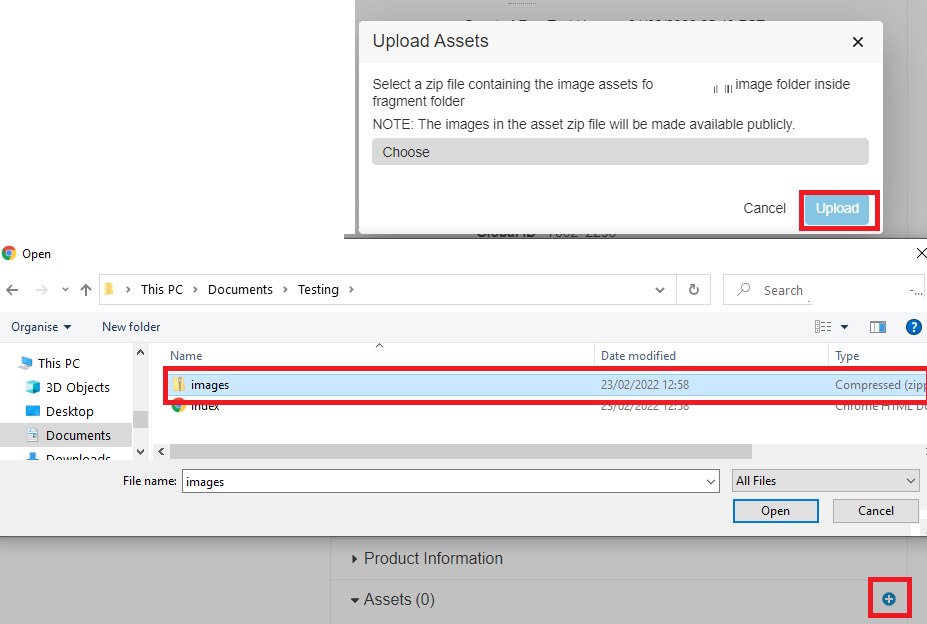The height and width of the screenshot is (624, 927).
Task: Go up one folder level
Action: tap(85, 290)
